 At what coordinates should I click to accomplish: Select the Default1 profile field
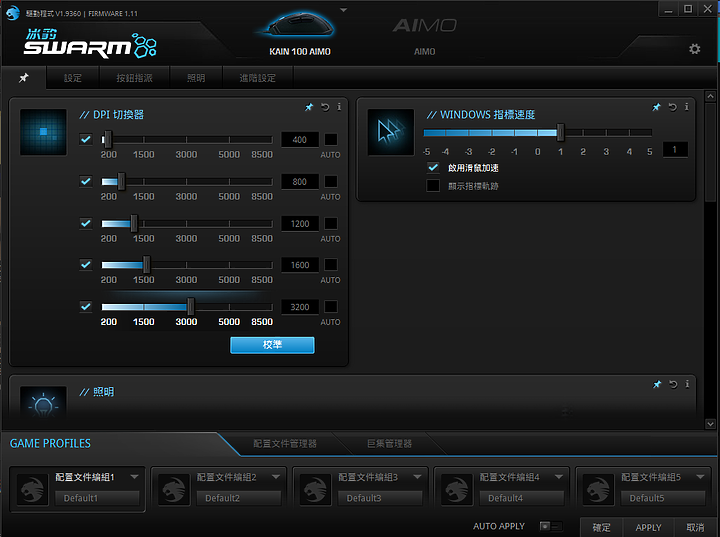97,498
